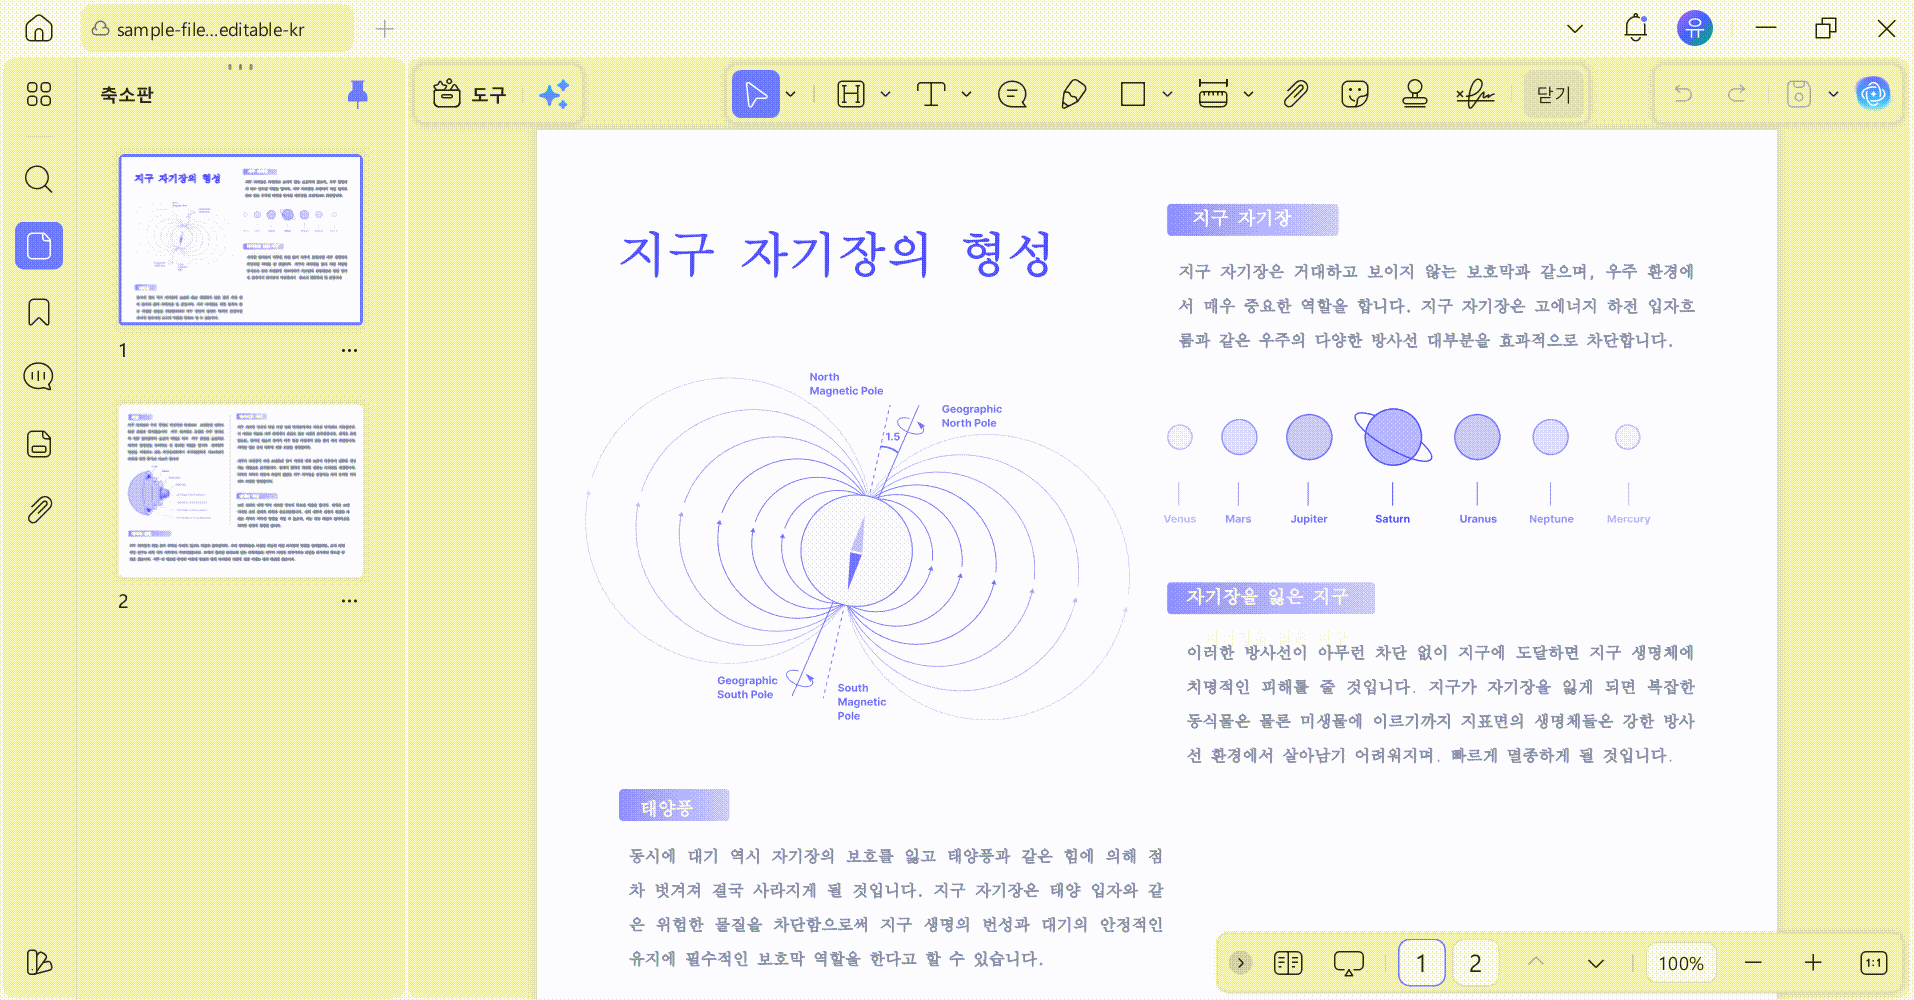Attach a file with toolbar paperclip
Image resolution: width=1914 pixels, height=1000 pixels.
click(x=1295, y=94)
